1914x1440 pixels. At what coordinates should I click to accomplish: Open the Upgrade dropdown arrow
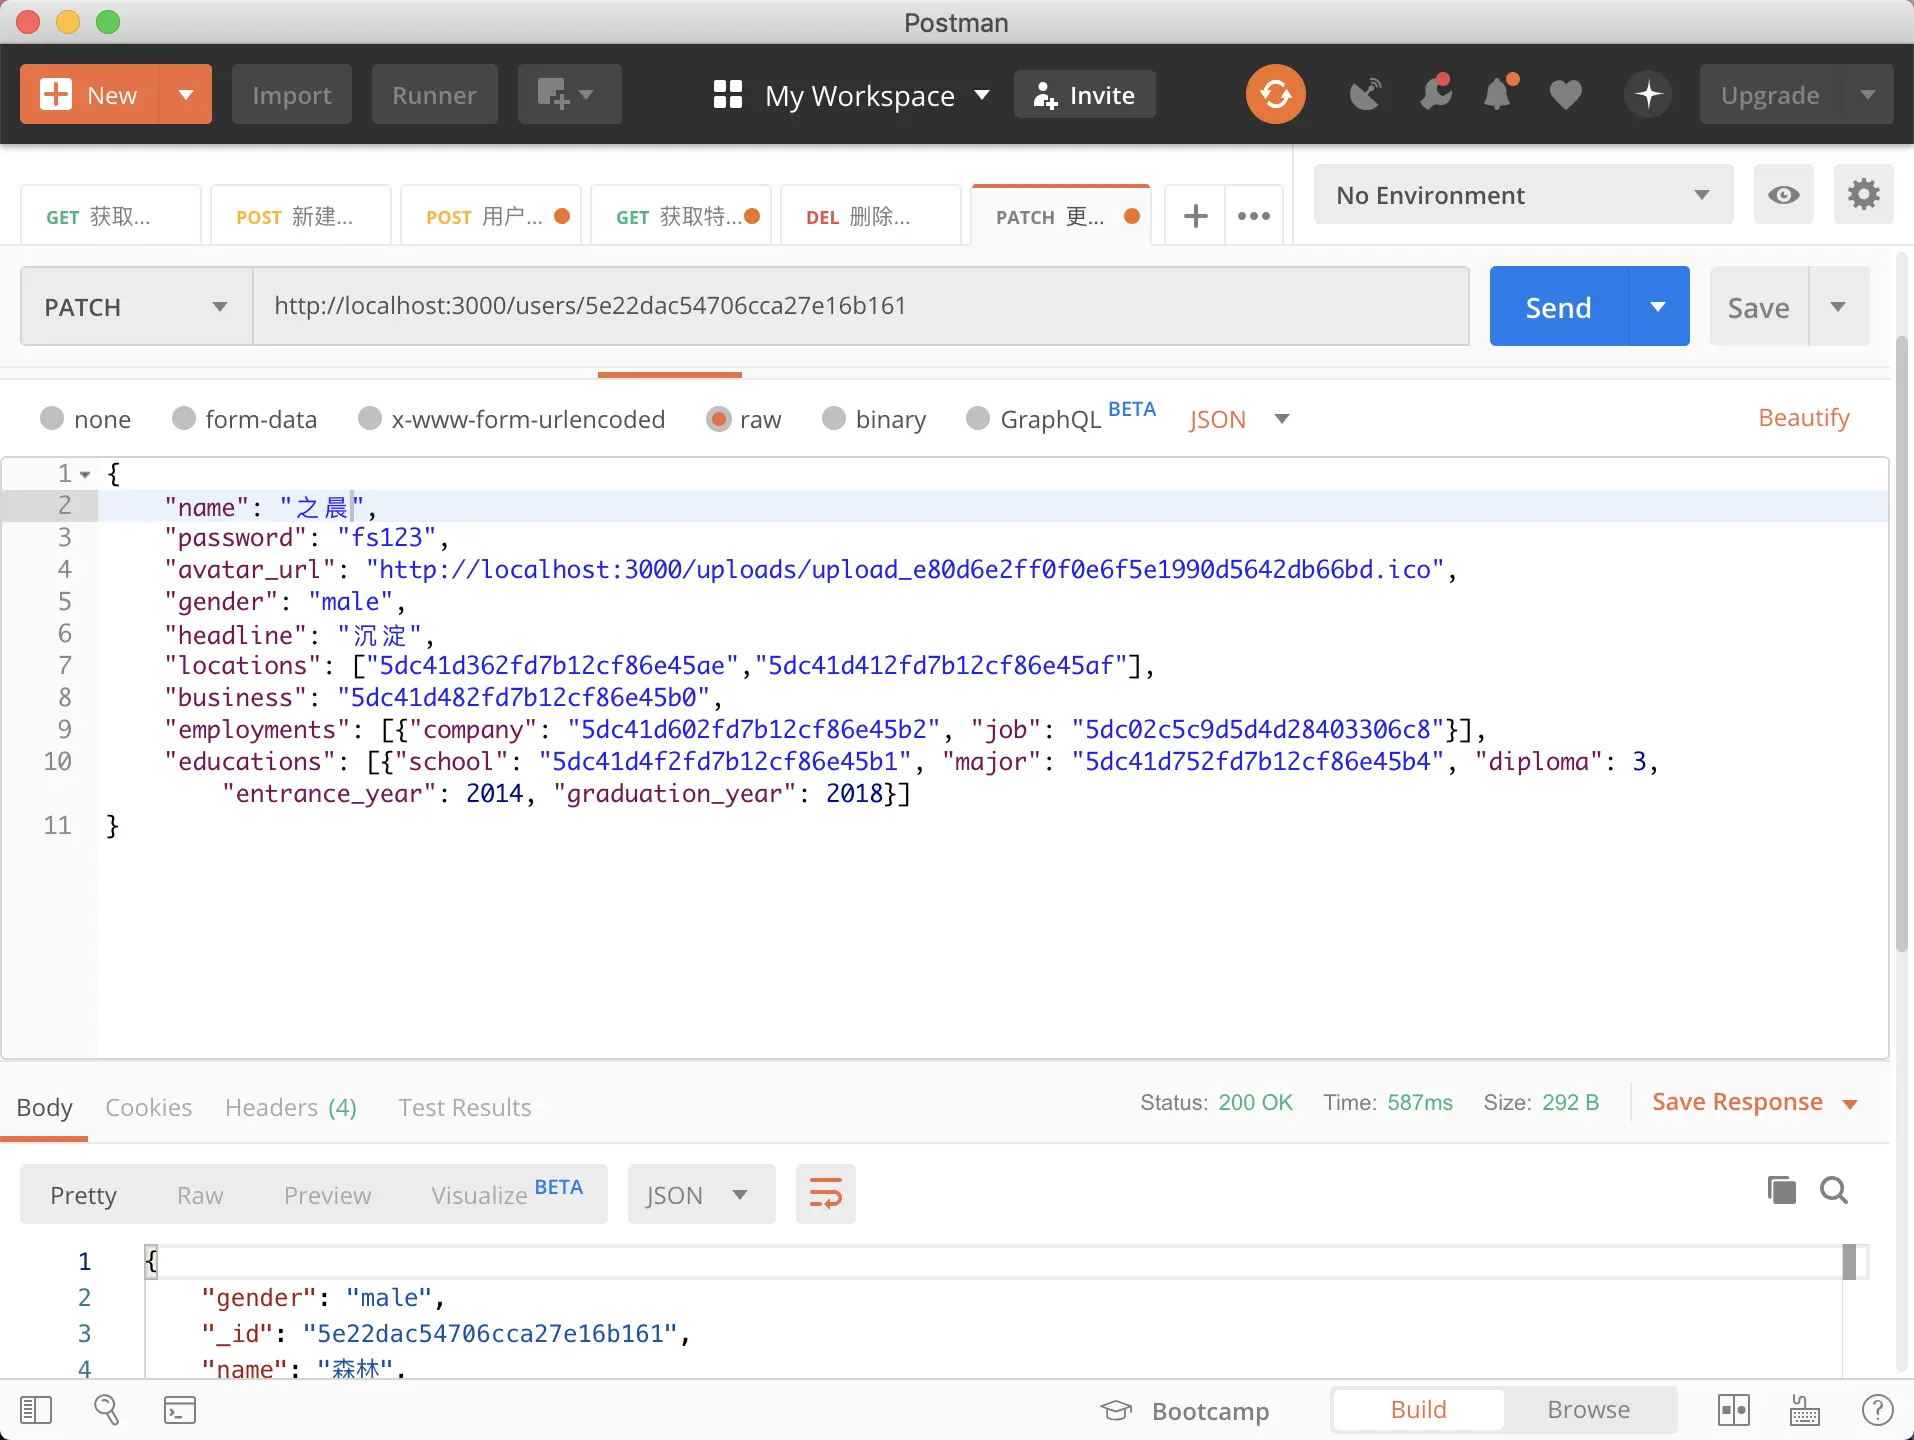pos(1868,95)
